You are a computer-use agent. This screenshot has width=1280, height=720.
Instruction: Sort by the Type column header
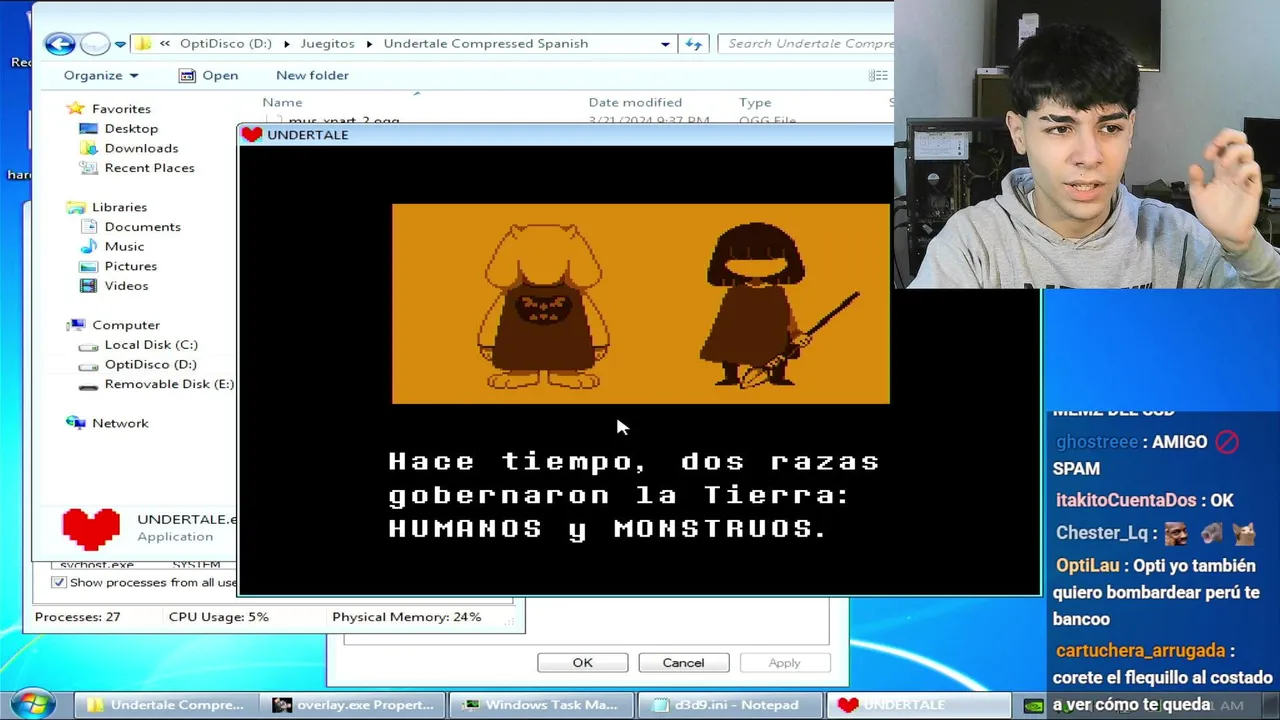755,102
